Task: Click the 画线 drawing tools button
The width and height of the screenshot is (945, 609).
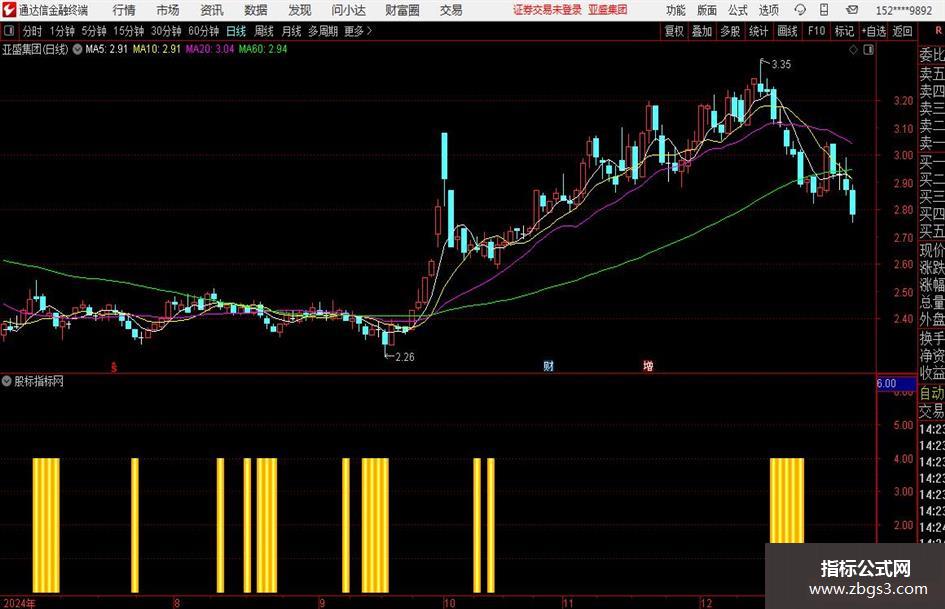Action: (x=788, y=31)
